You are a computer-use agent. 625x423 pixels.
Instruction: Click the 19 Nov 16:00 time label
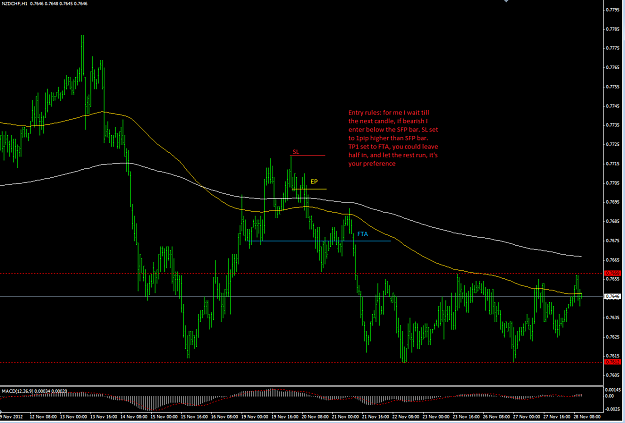pos(284,417)
